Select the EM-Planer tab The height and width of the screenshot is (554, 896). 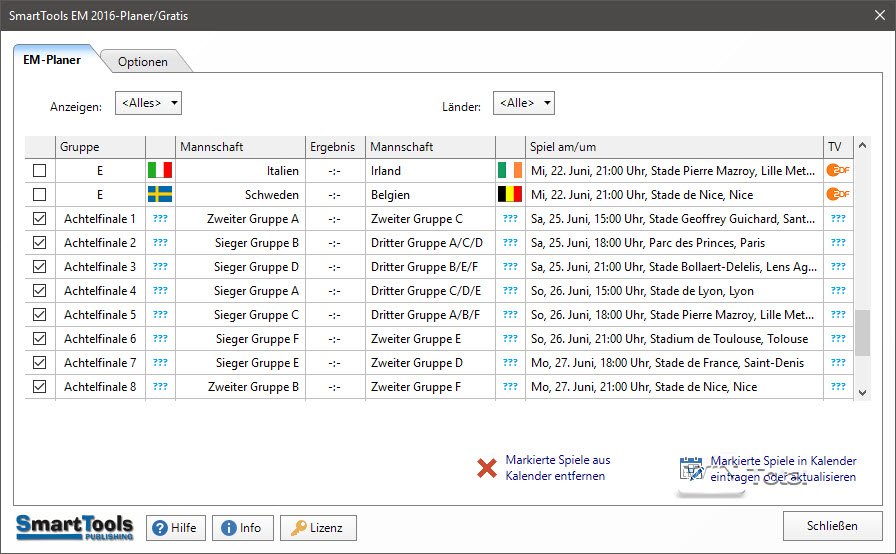52,60
